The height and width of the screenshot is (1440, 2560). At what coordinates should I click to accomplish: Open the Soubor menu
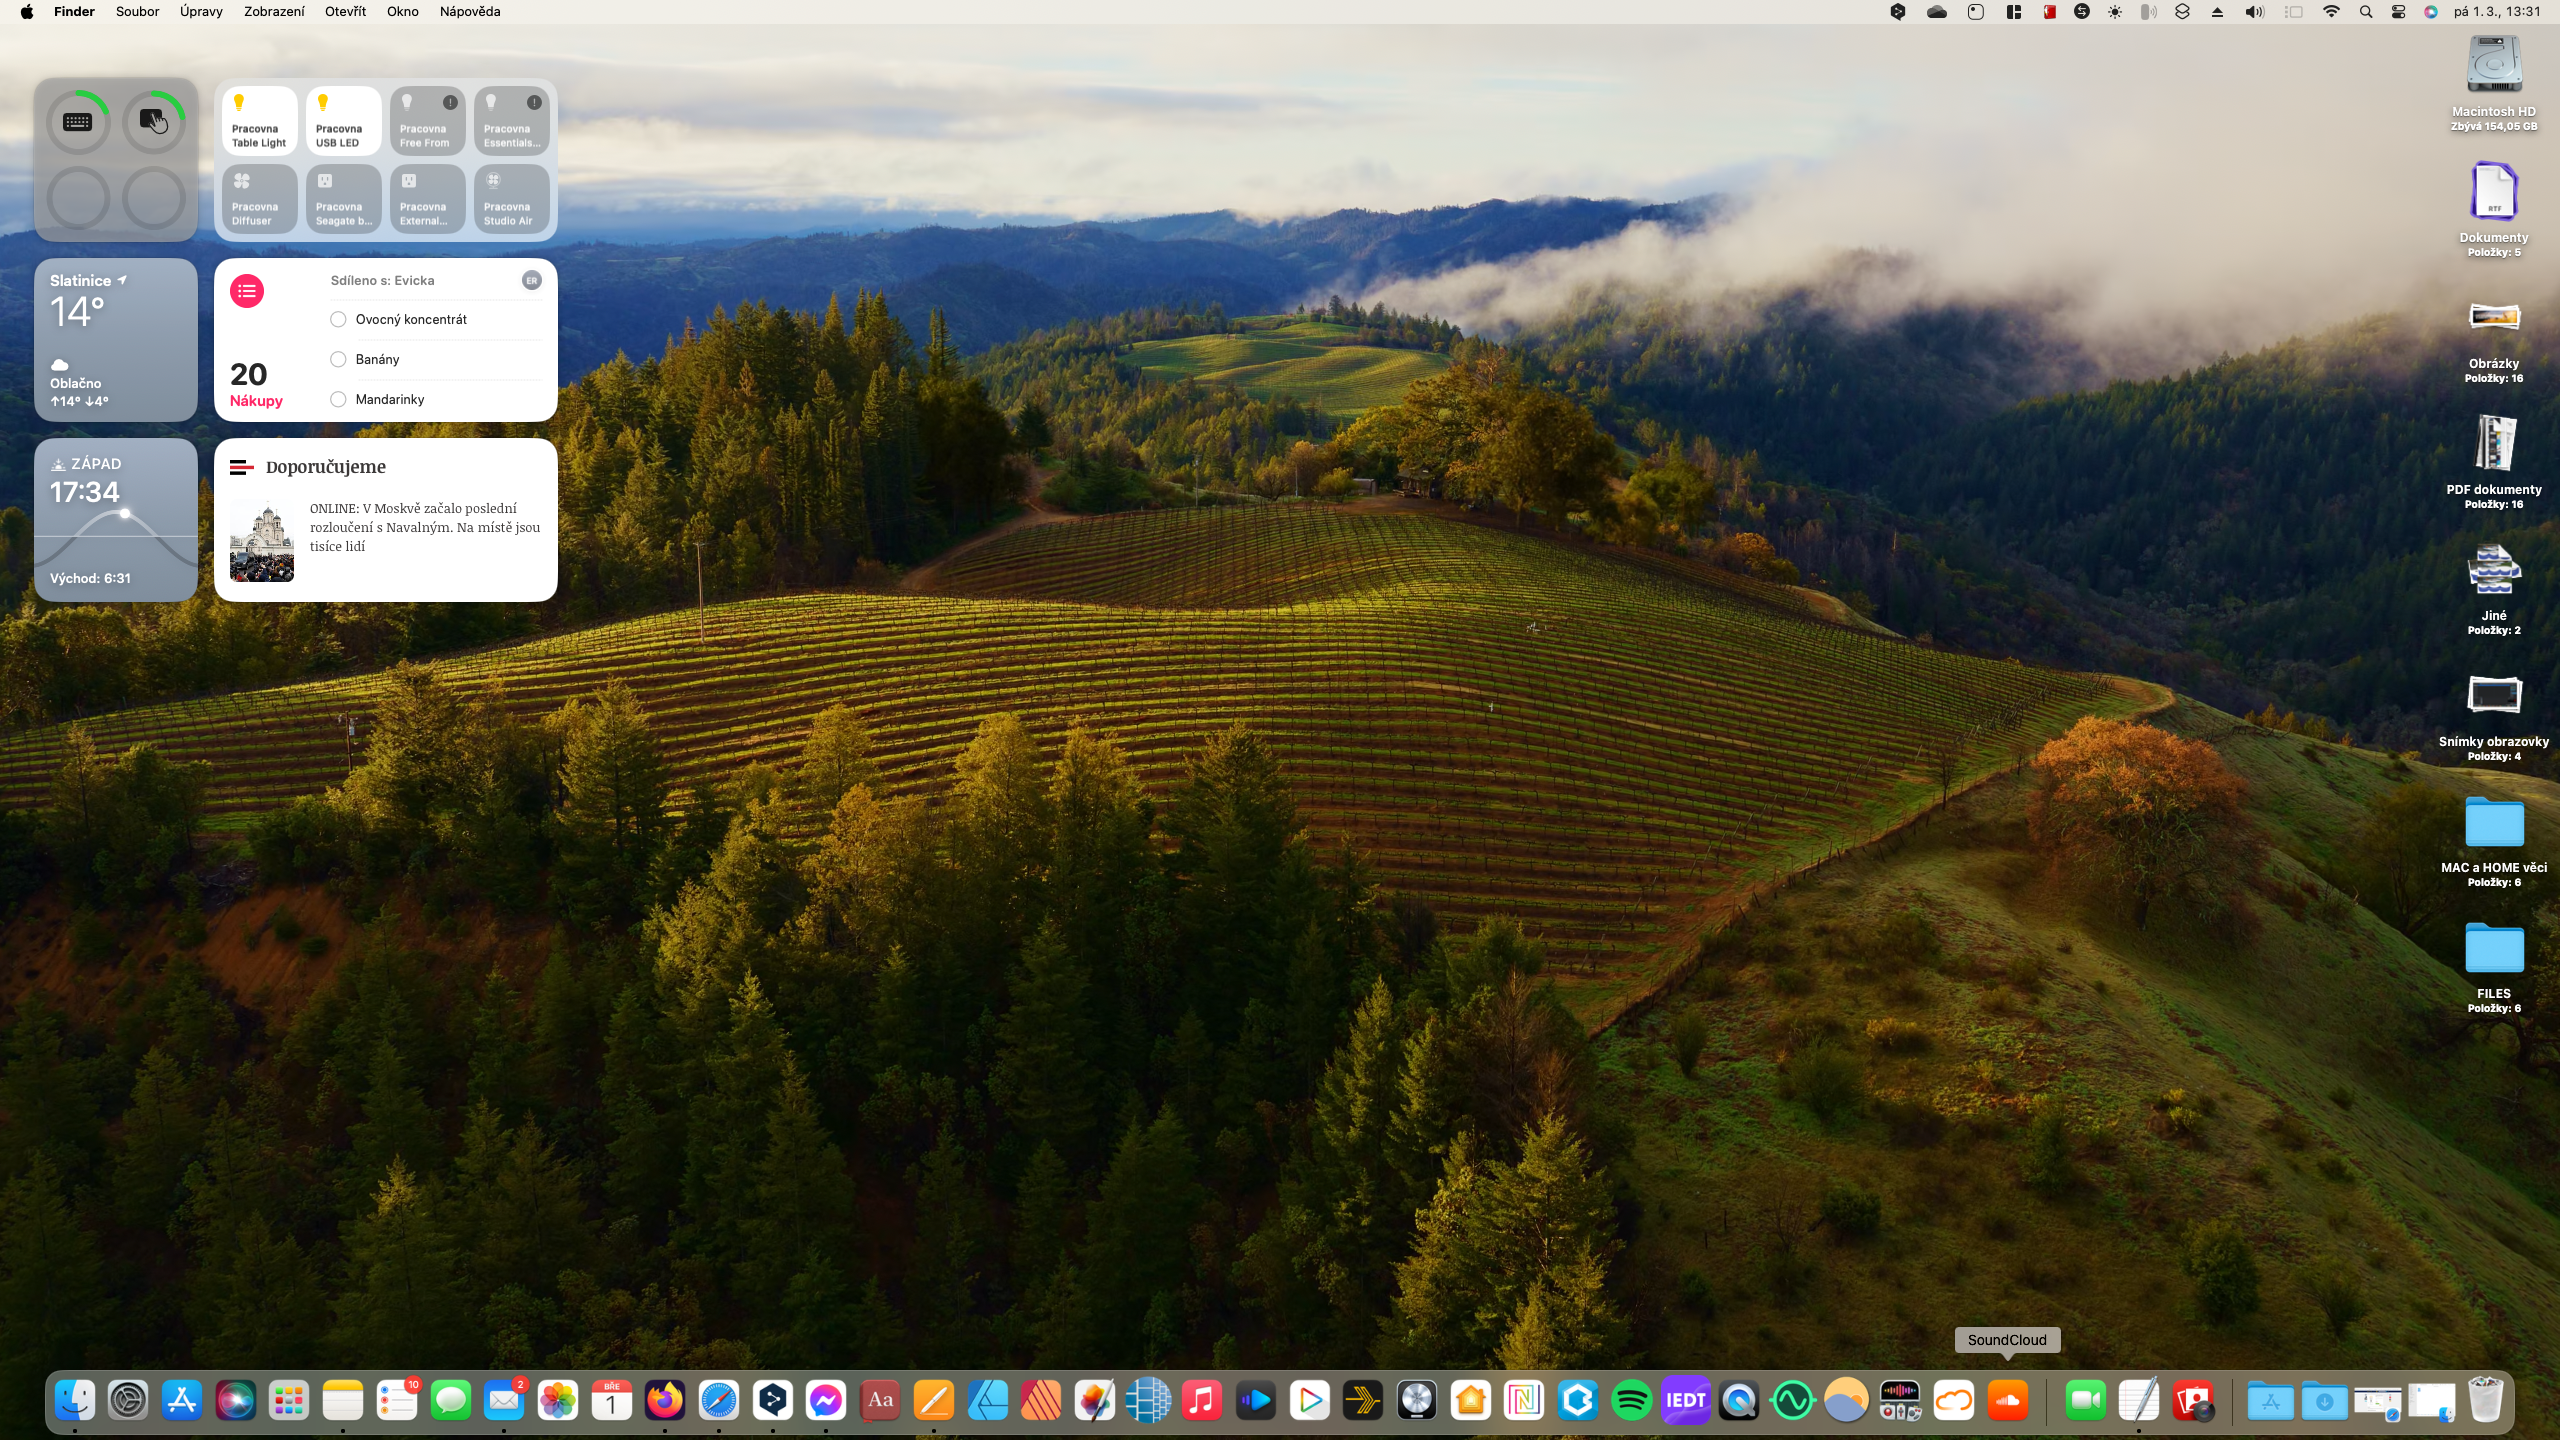point(137,12)
